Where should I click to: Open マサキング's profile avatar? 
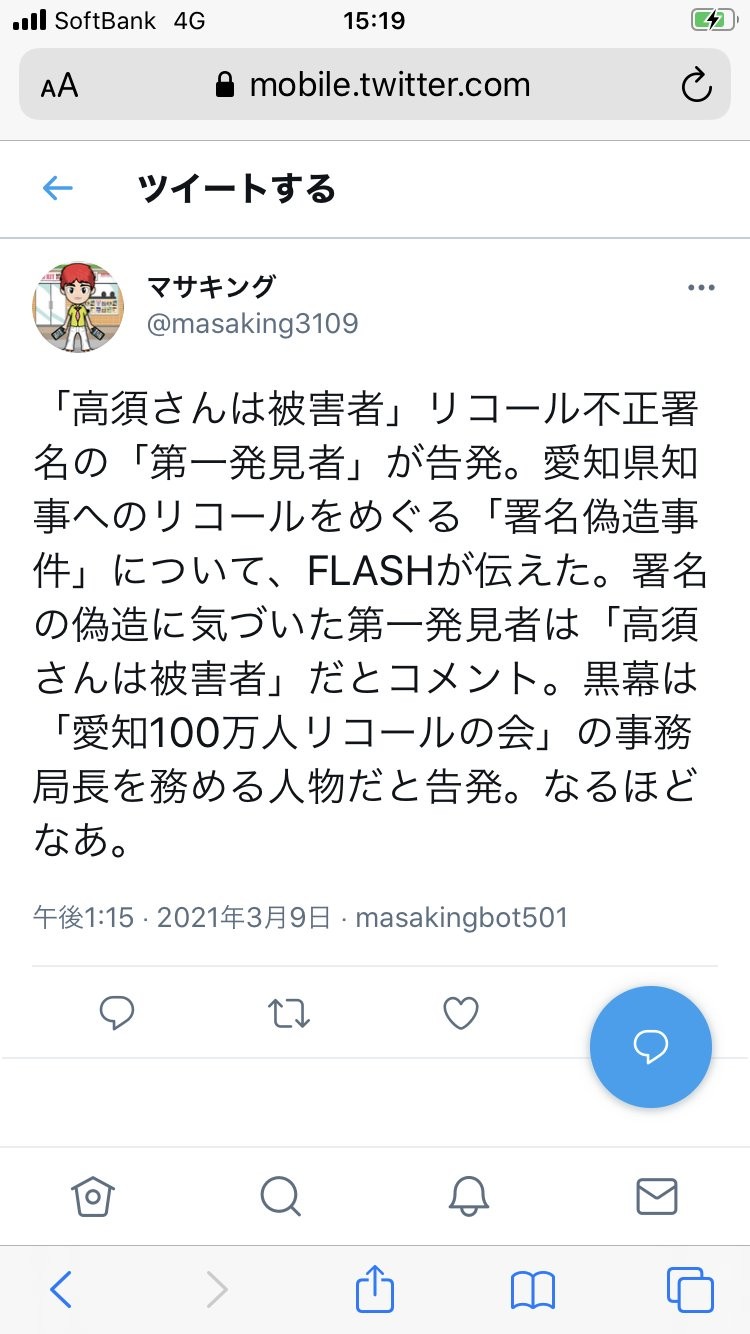[78, 307]
